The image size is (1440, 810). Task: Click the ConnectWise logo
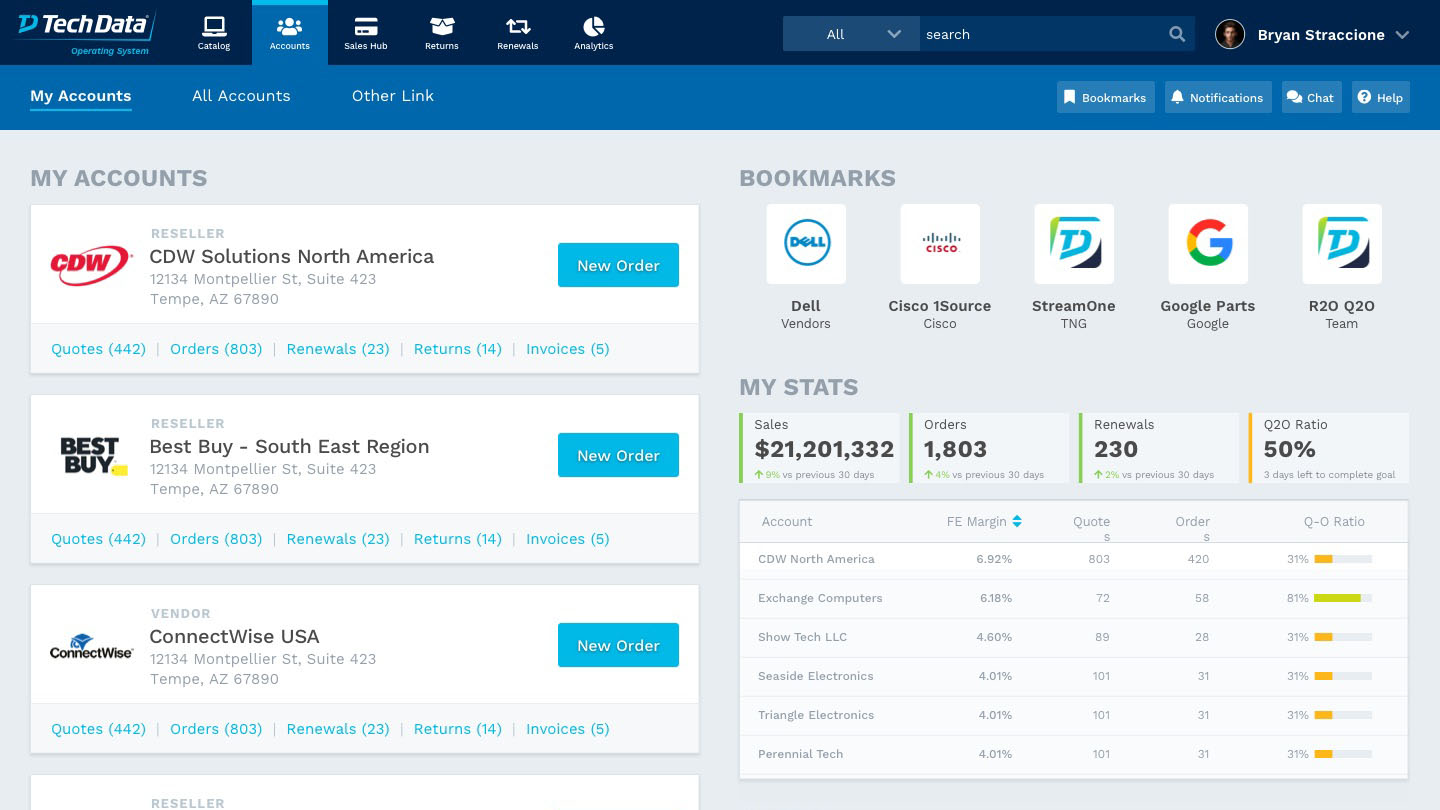point(91,646)
